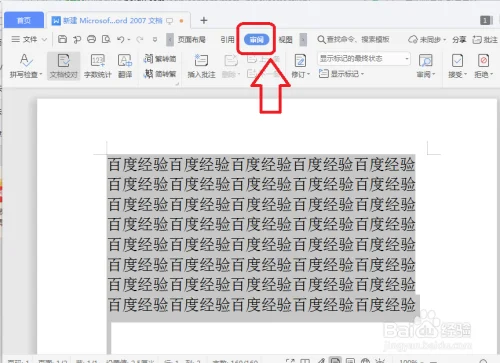Click the export to PDF icon

tap(77, 40)
